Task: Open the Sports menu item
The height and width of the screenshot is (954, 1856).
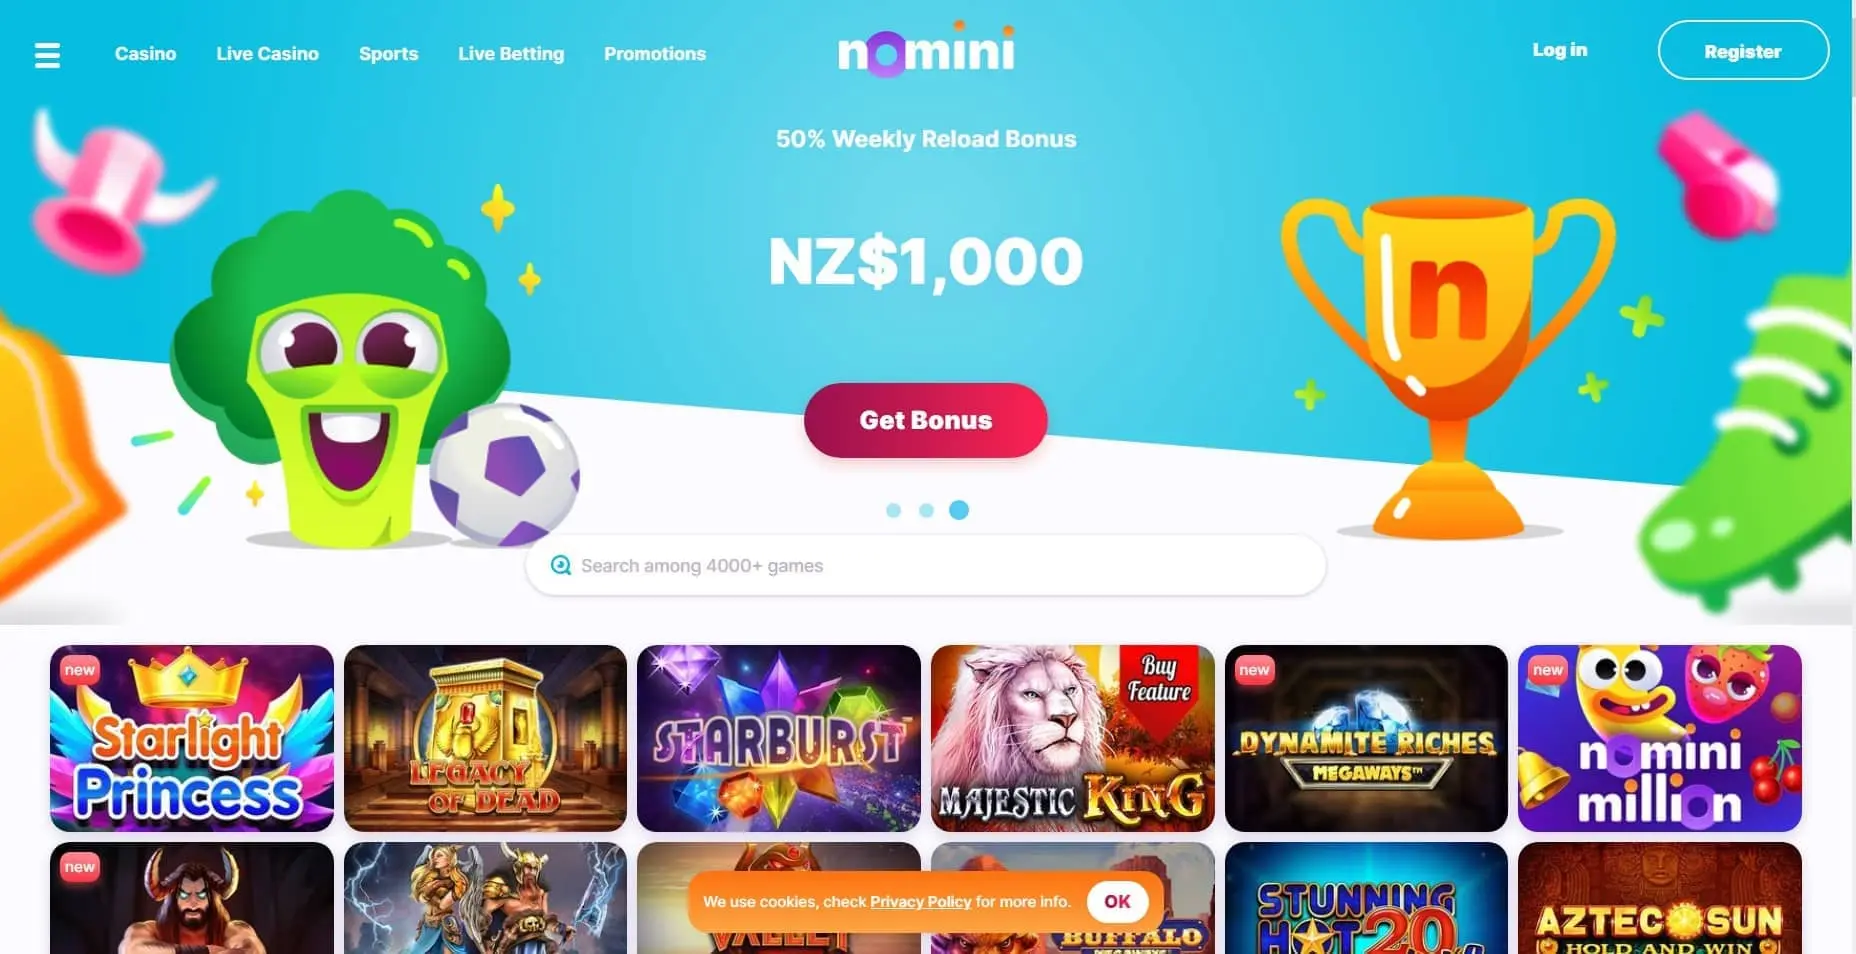Action: pyautogui.click(x=389, y=54)
